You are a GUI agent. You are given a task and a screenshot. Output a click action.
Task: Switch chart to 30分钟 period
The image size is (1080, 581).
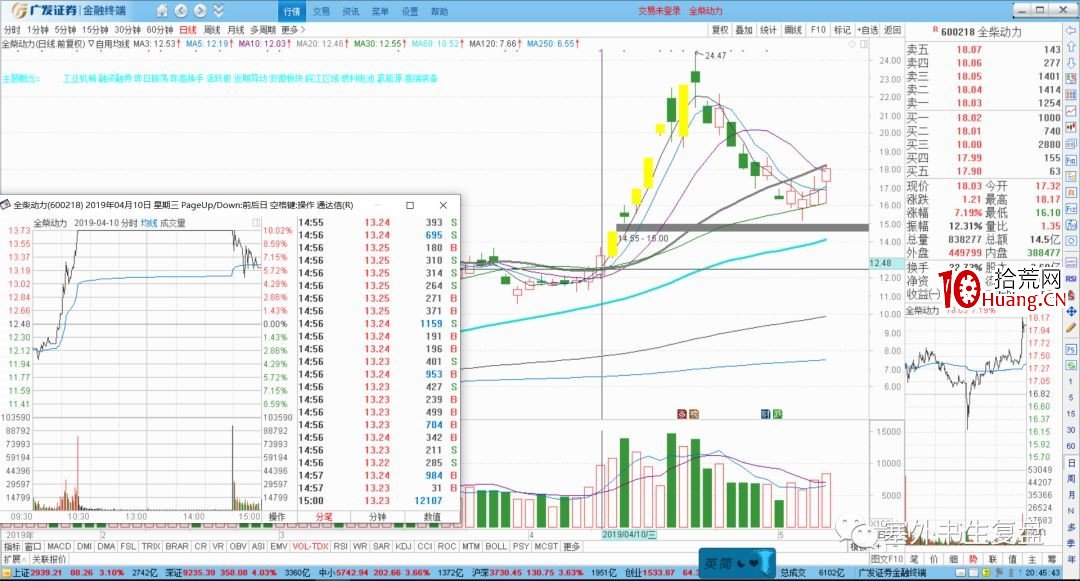(x=127, y=30)
